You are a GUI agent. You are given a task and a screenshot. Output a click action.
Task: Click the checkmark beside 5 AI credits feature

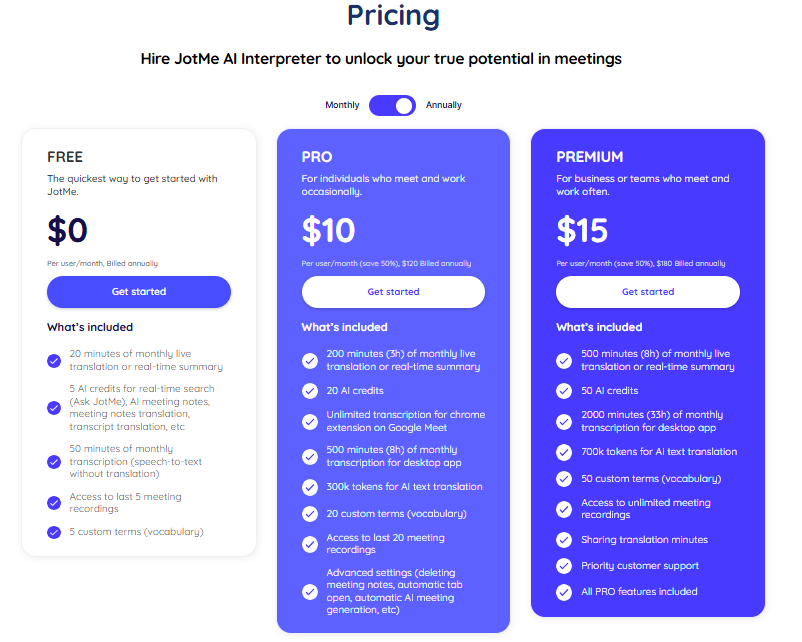[x=53, y=406]
